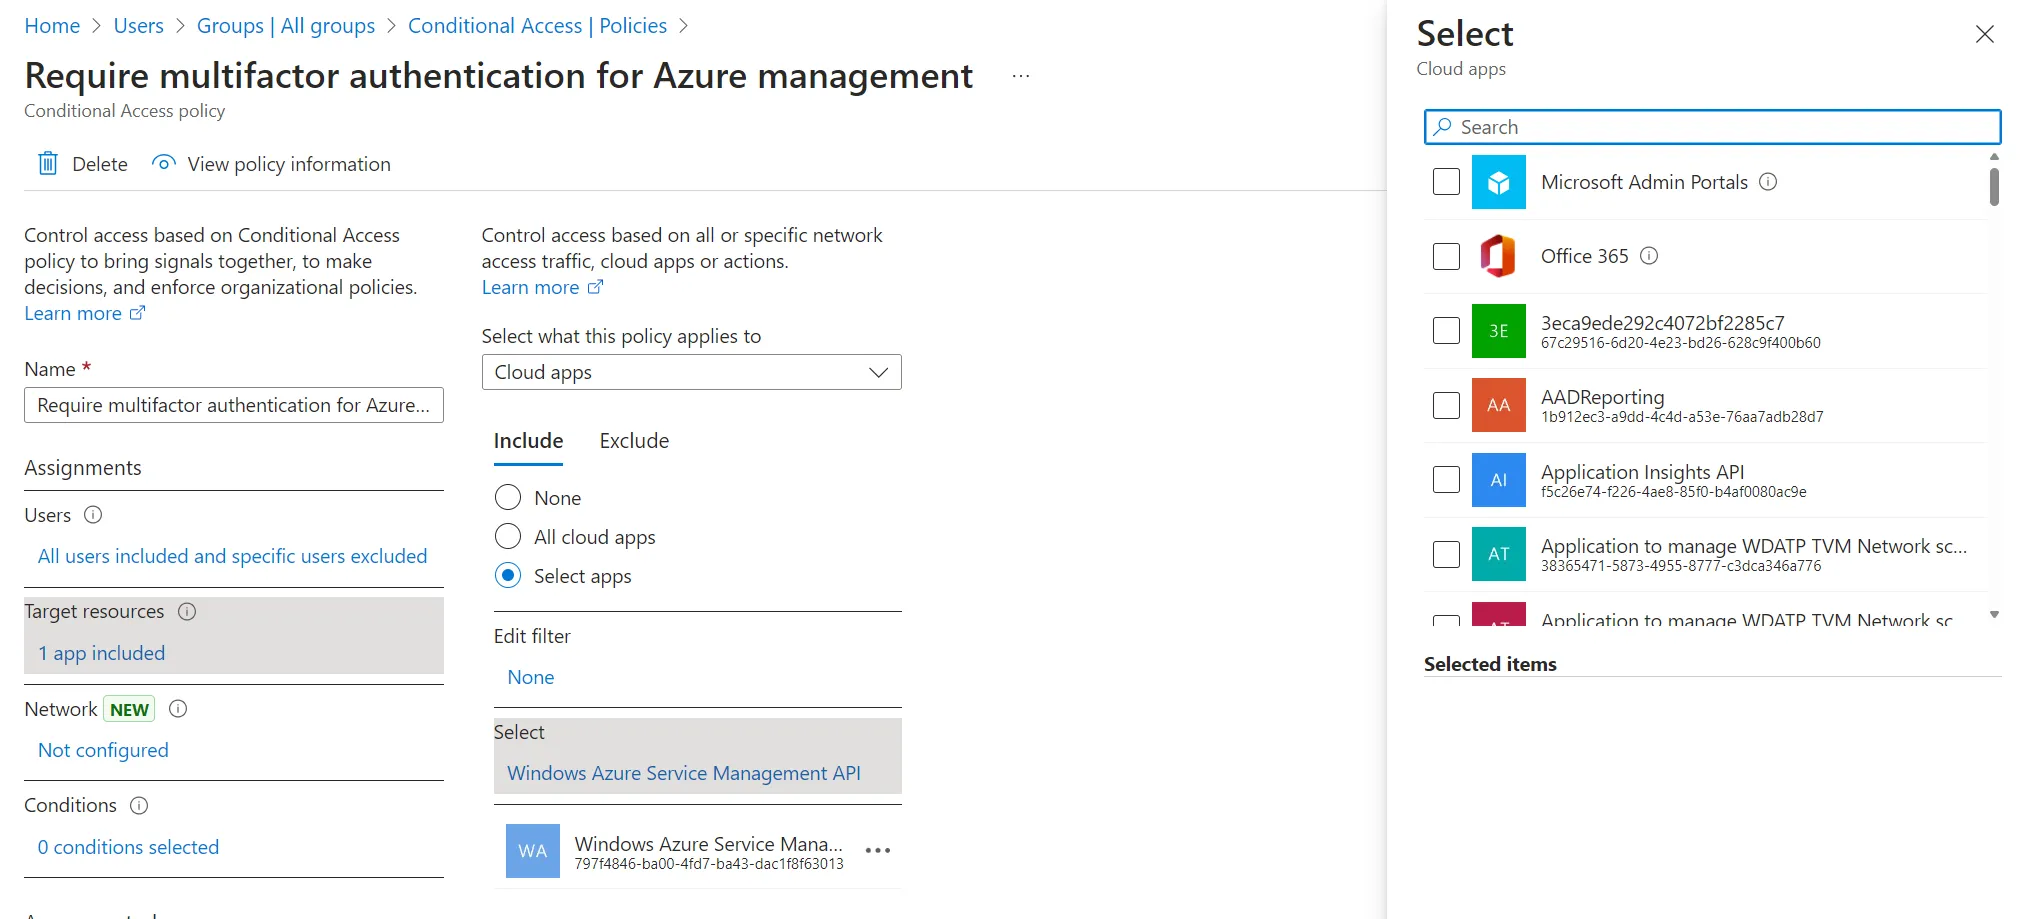
Task: Open the 0 conditions selected link
Action: (x=128, y=847)
